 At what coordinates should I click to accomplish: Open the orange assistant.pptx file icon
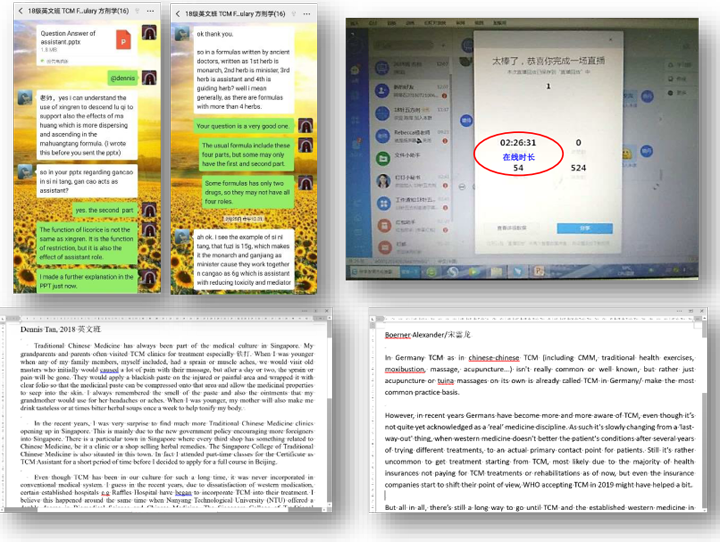[123, 40]
